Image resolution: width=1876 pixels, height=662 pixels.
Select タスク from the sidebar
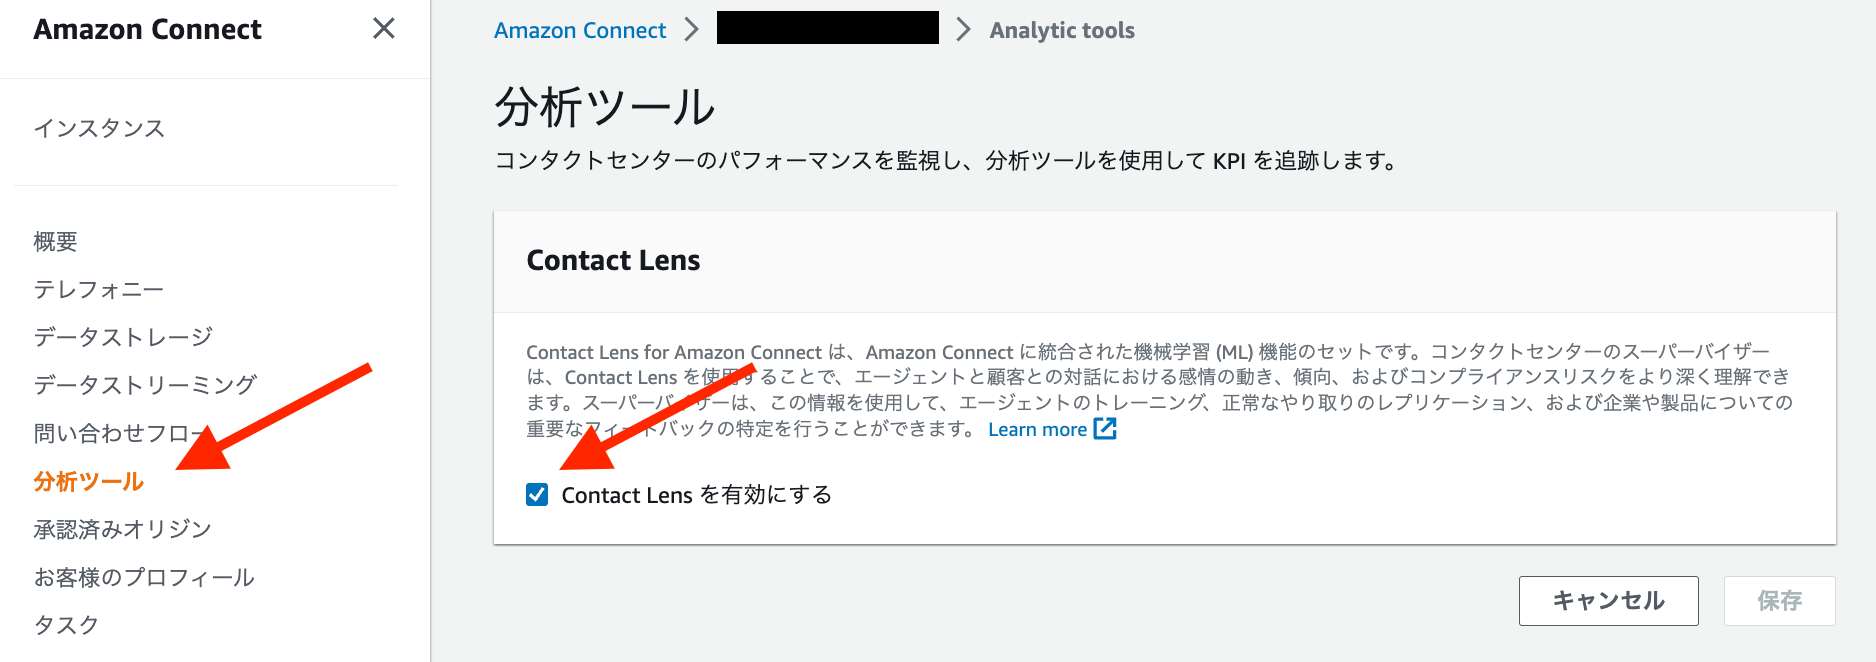tap(66, 624)
